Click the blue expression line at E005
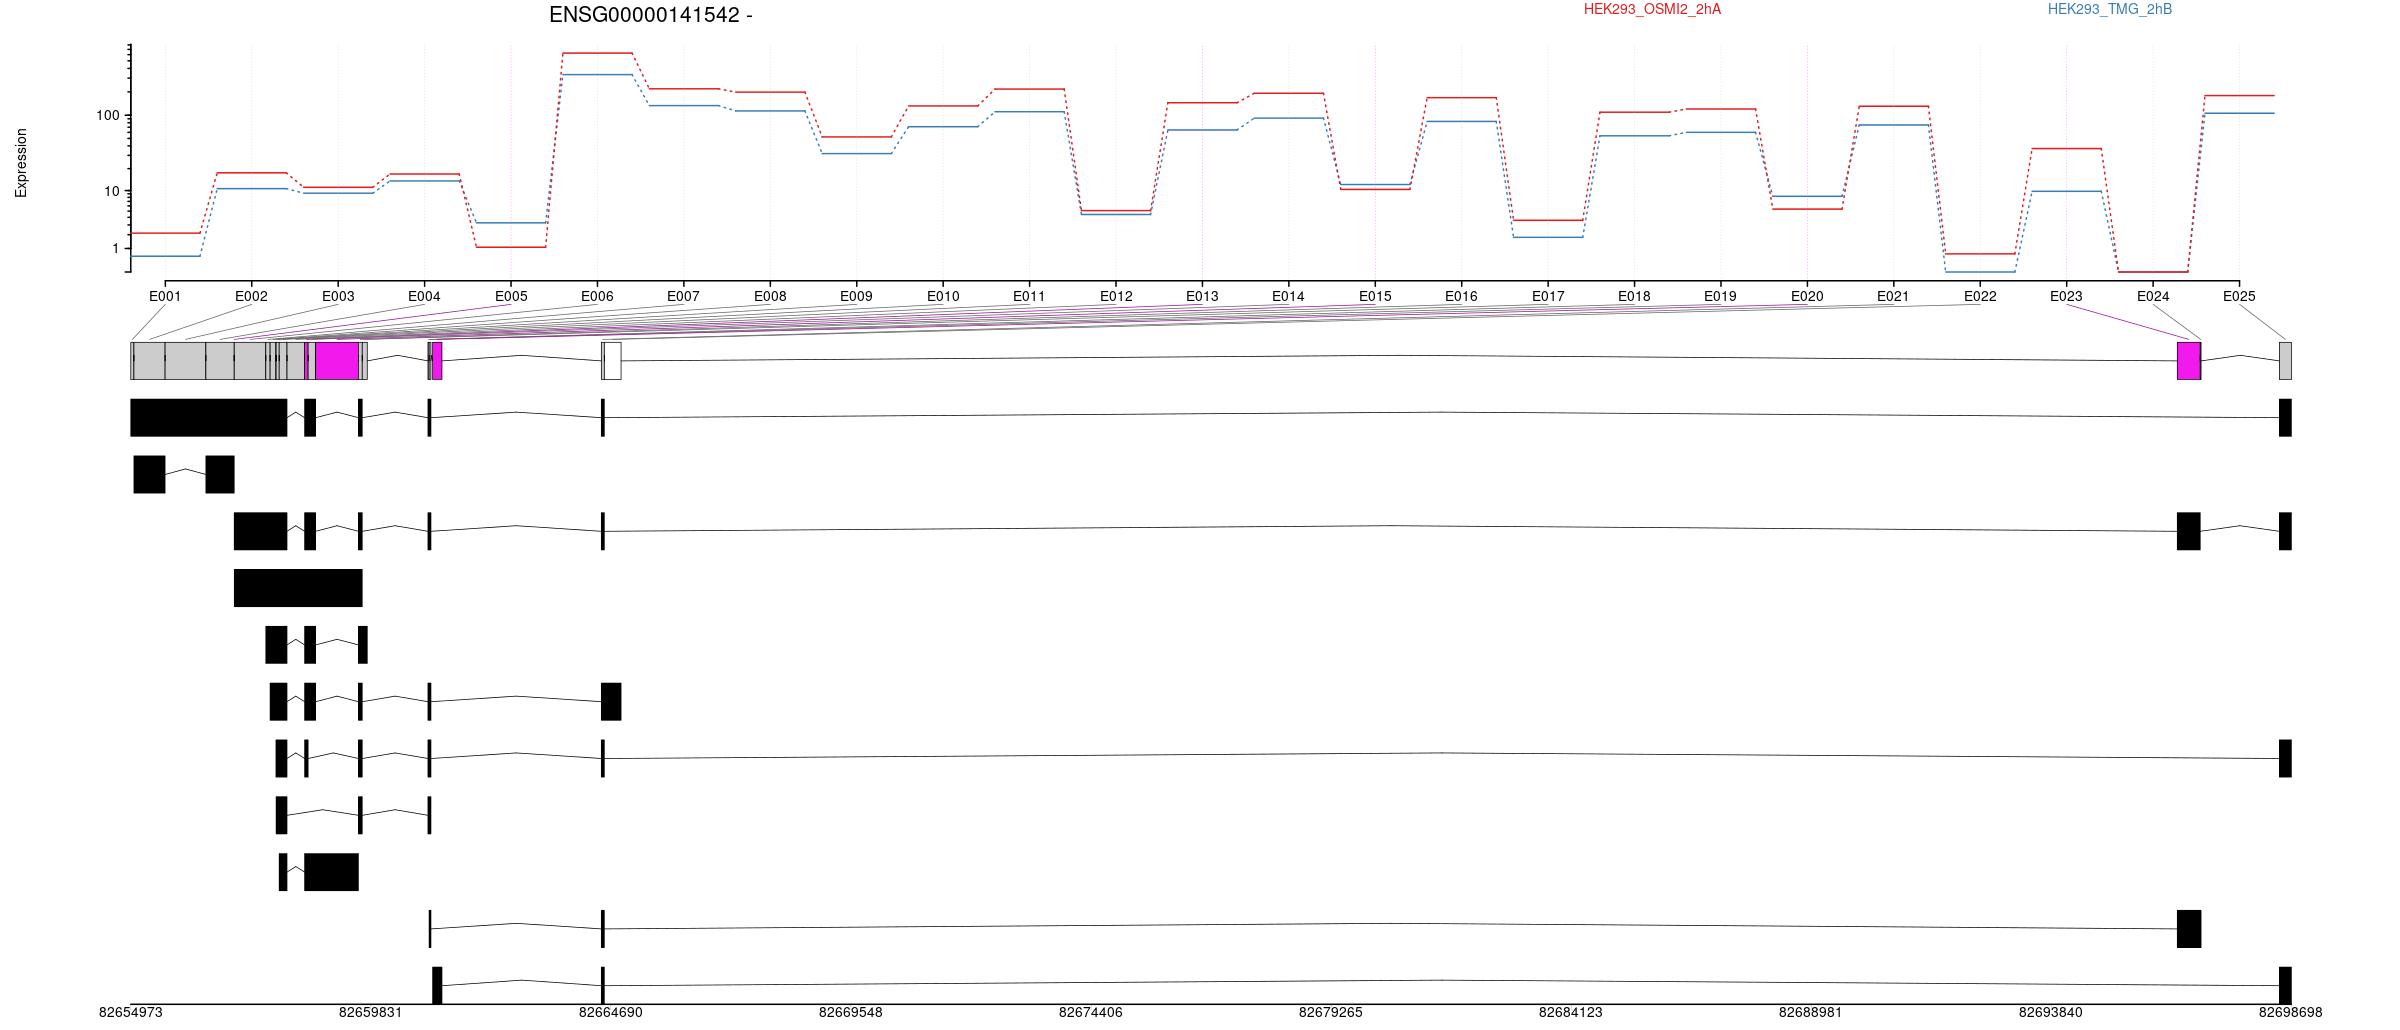The height and width of the screenshot is (1030, 2400). pyautogui.click(x=511, y=223)
